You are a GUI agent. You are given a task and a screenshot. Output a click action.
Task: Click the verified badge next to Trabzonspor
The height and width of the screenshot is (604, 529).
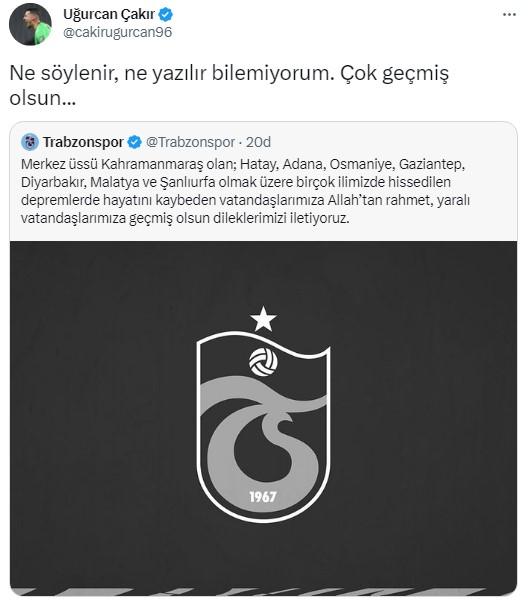click(134, 142)
